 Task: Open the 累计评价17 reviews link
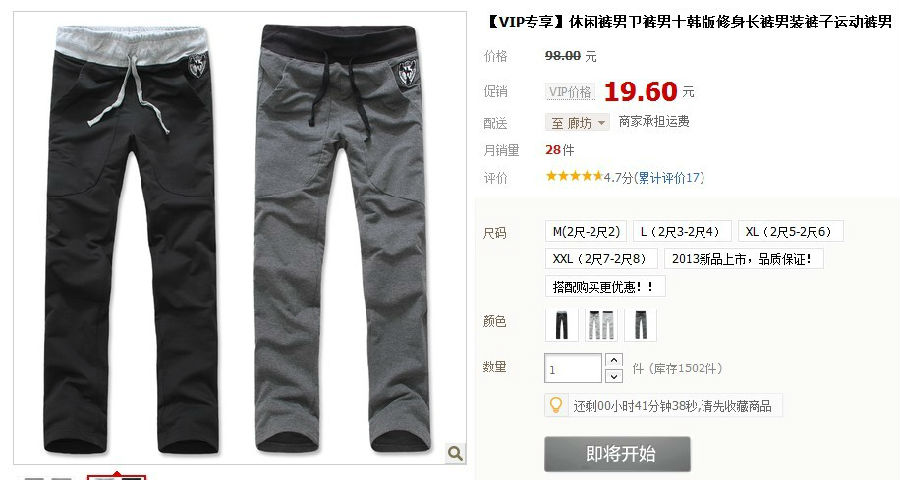coord(670,178)
